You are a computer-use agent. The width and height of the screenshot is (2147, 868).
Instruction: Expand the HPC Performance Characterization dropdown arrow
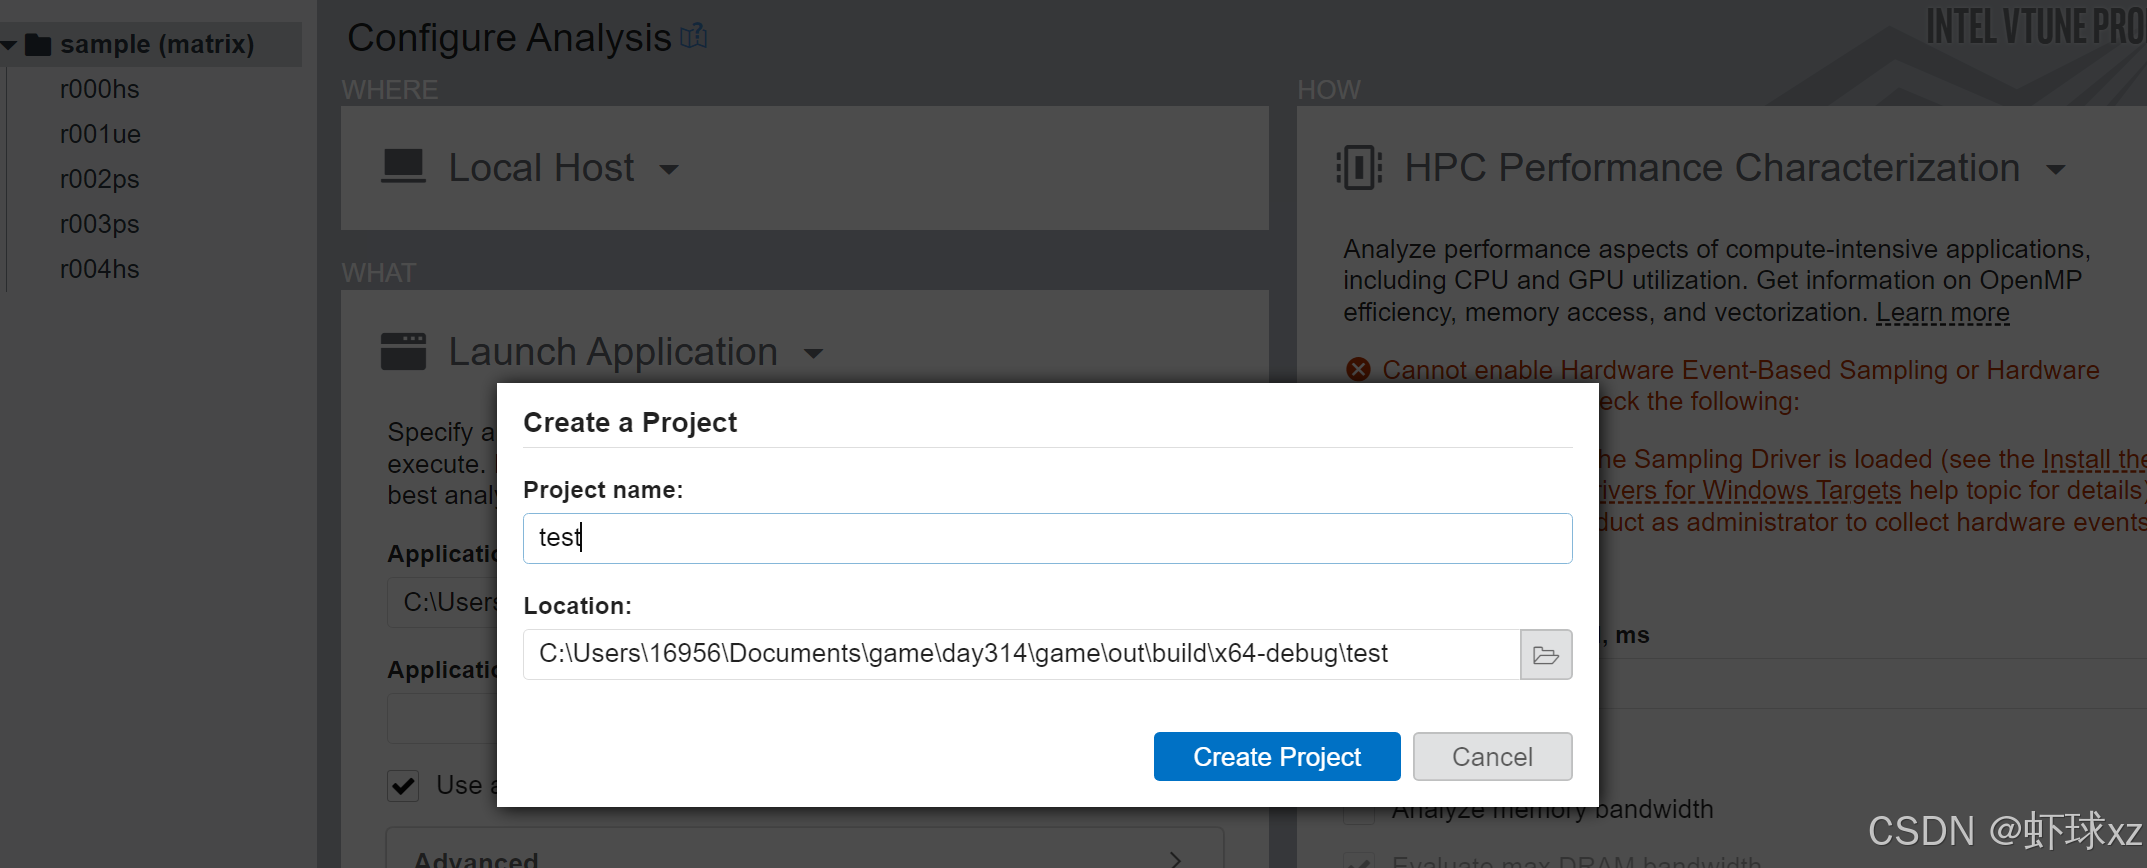point(2056,170)
